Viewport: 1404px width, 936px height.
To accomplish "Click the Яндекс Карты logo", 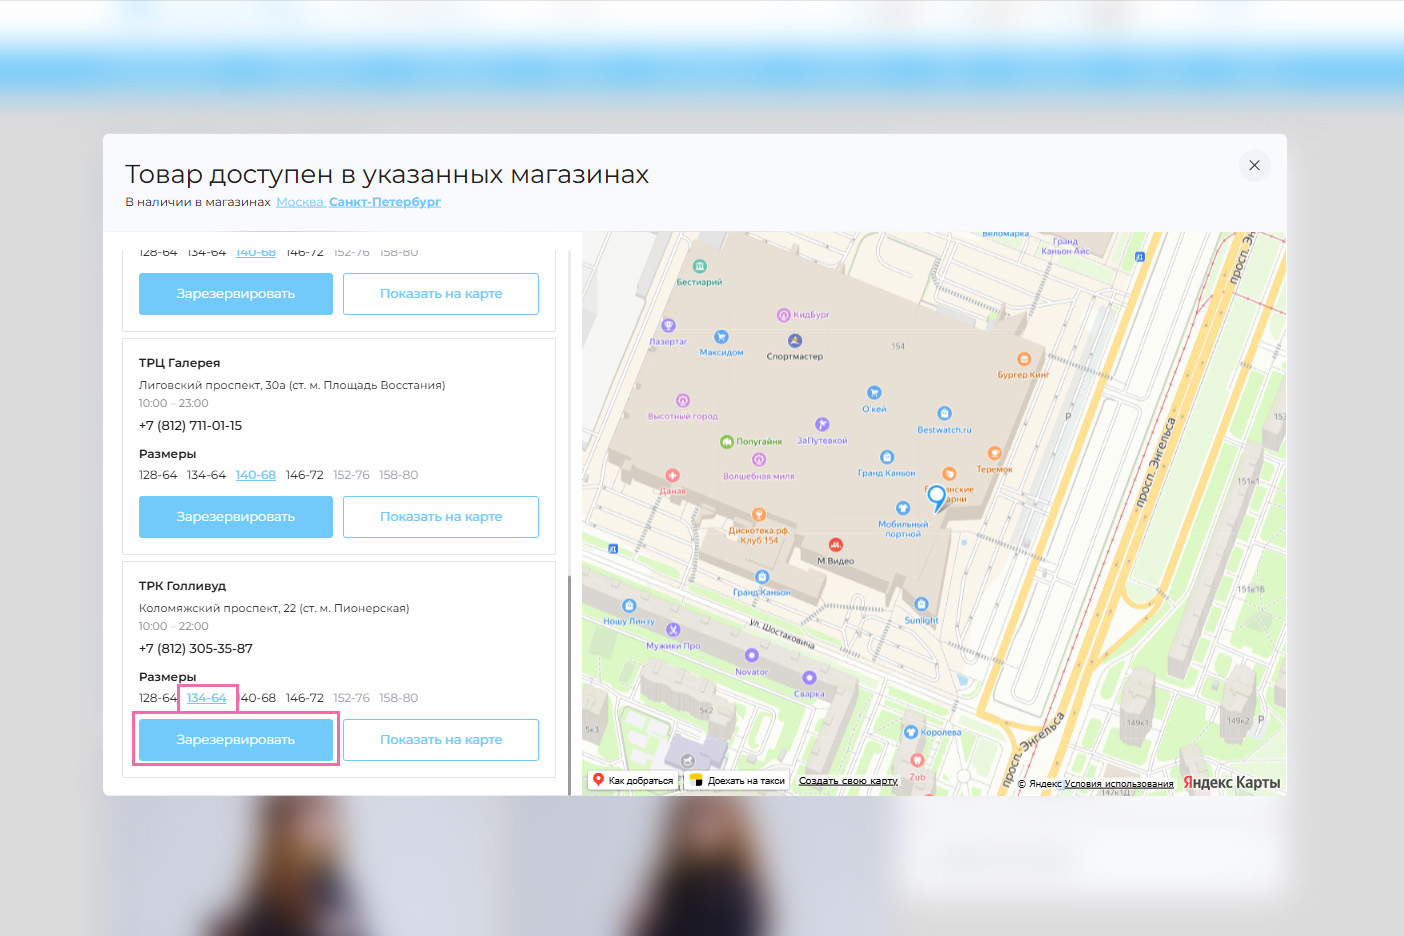I will pyautogui.click(x=1232, y=783).
